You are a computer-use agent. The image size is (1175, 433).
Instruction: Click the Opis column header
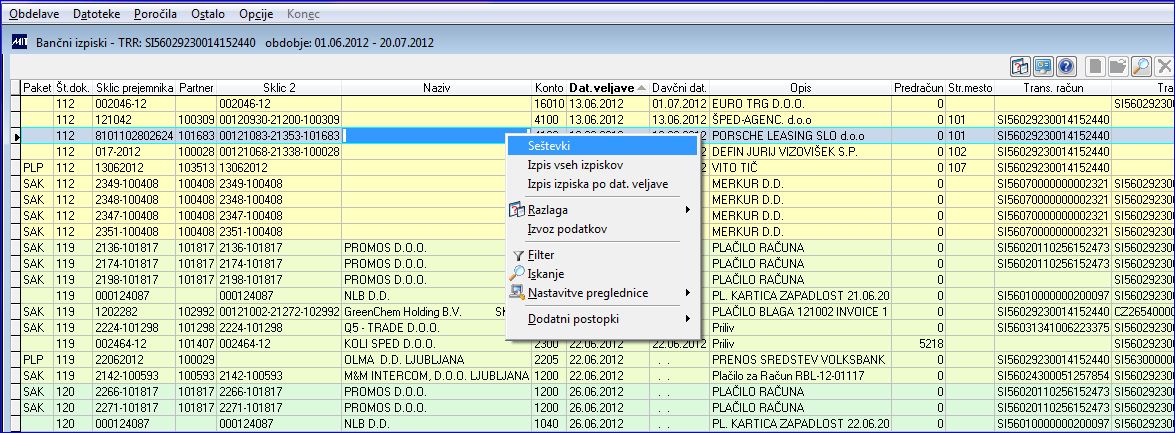click(800, 88)
